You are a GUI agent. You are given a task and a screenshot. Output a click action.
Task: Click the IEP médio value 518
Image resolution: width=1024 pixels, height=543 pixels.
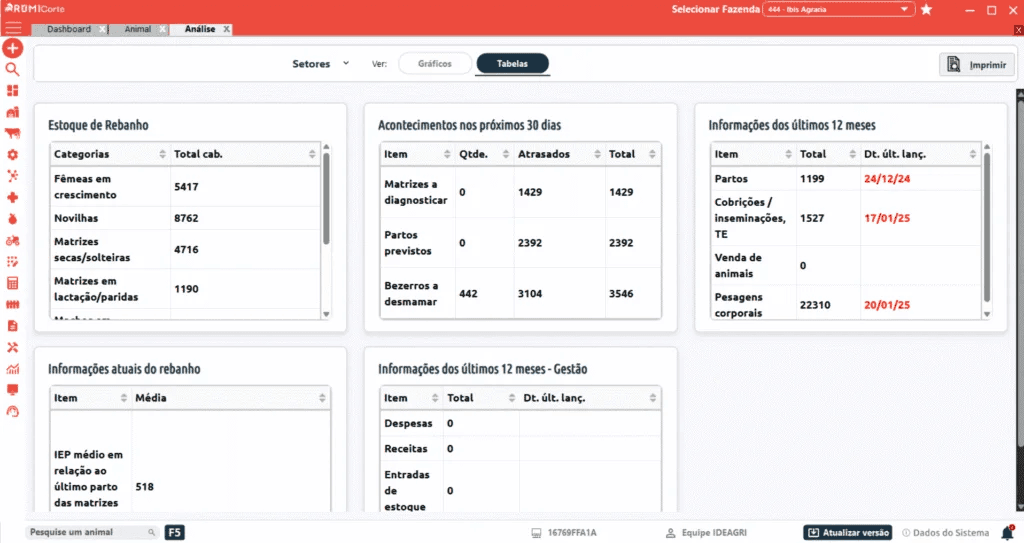tap(144, 487)
